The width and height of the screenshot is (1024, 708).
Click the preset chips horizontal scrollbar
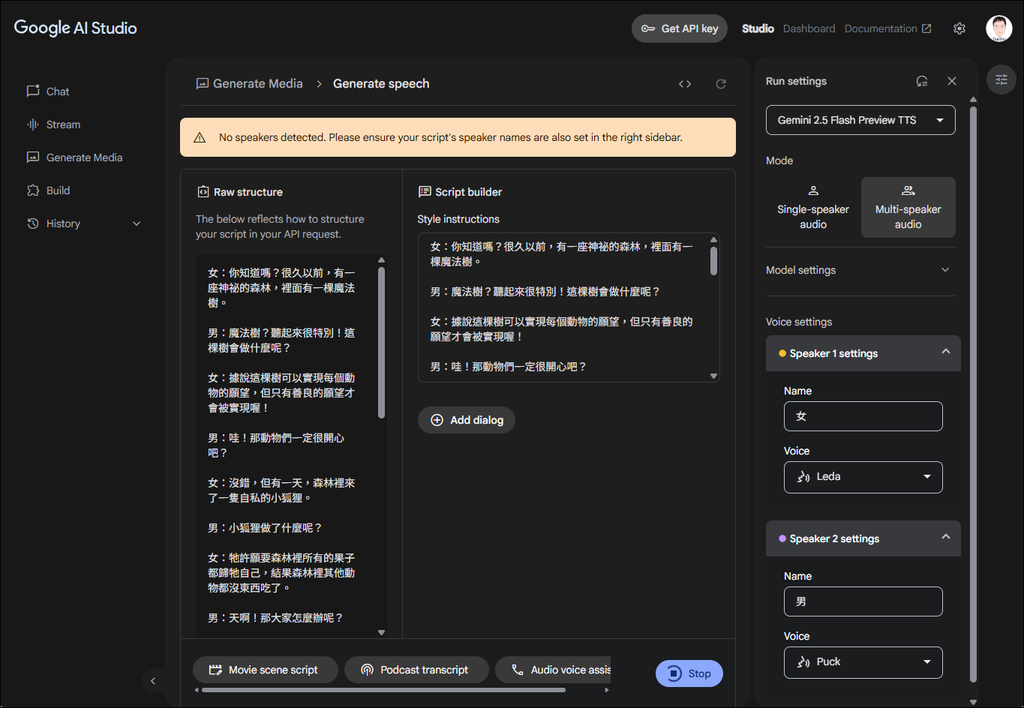[383, 690]
